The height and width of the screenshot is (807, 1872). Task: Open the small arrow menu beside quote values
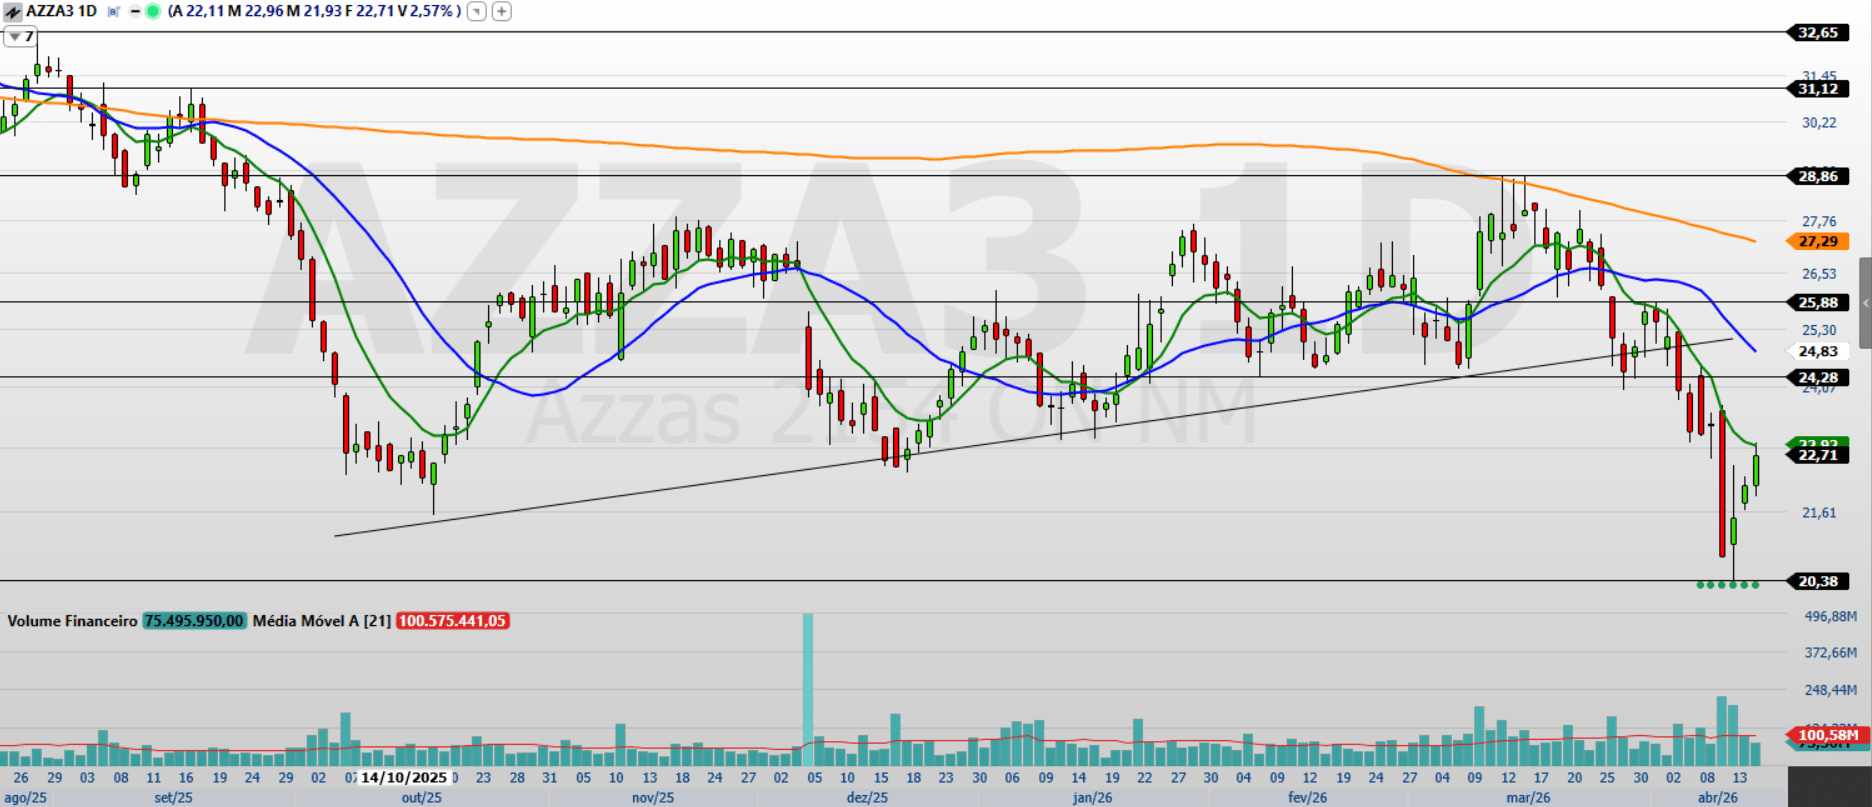click(477, 11)
